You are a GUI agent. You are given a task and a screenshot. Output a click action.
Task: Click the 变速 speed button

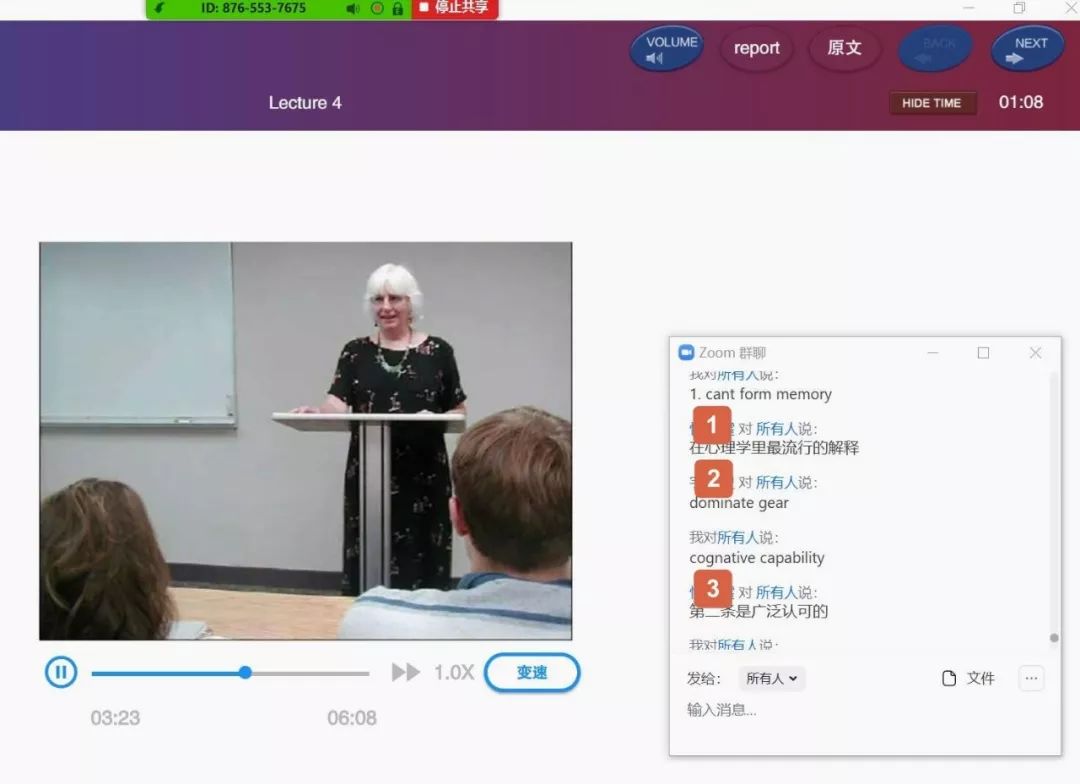[x=532, y=672]
